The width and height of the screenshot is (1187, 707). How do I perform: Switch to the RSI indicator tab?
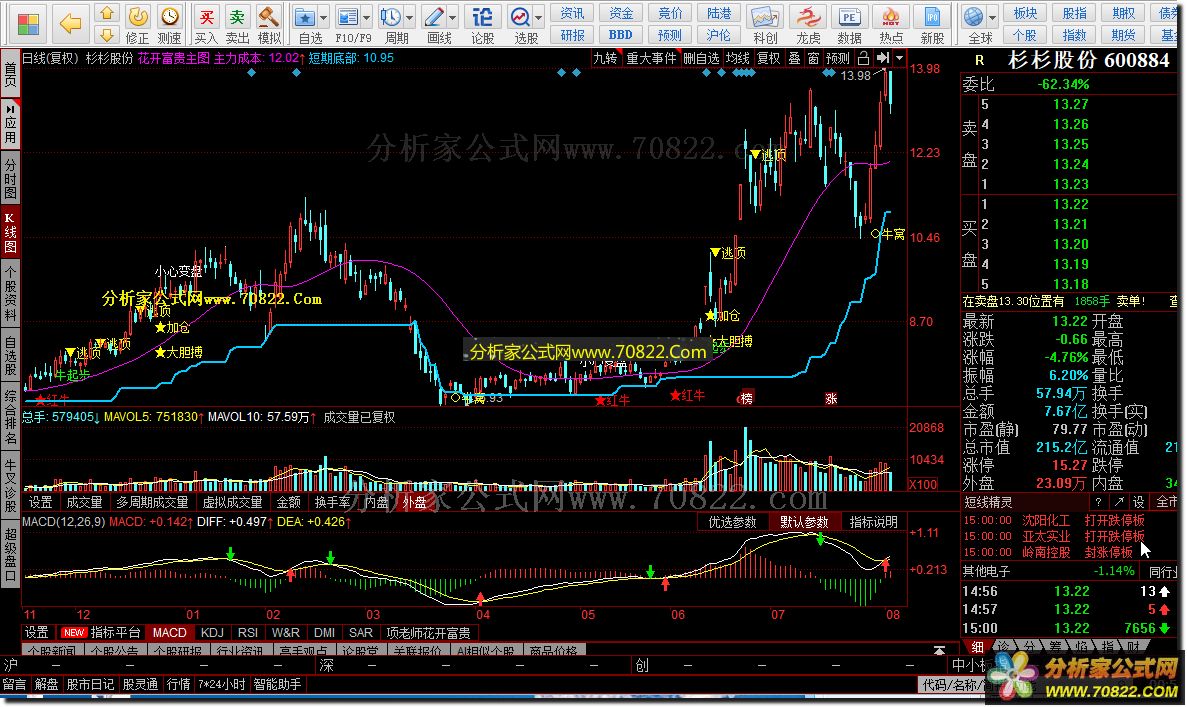click(248, 633)
